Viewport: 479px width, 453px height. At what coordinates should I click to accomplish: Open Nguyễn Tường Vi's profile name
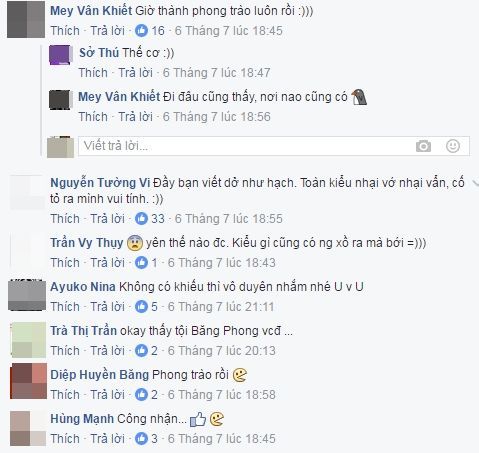[x=100, y=183]
